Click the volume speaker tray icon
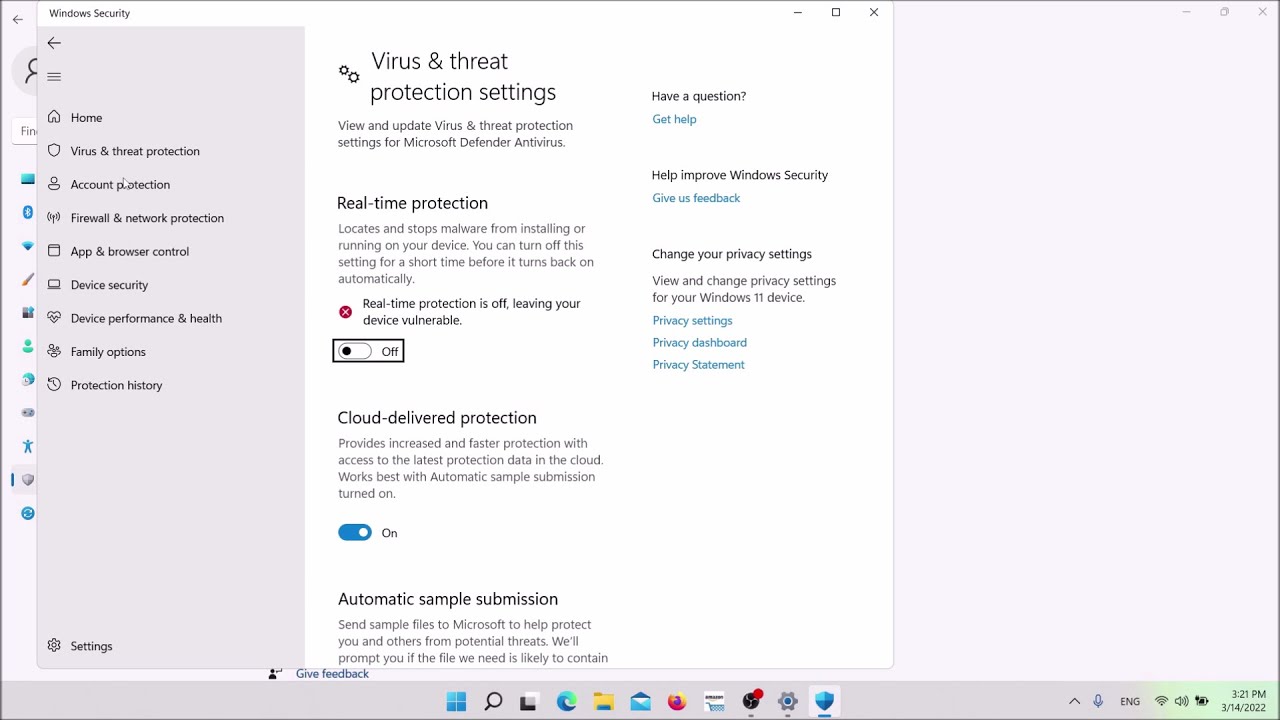This screenshot has width=1280, height=720. tap(1182, 702)
